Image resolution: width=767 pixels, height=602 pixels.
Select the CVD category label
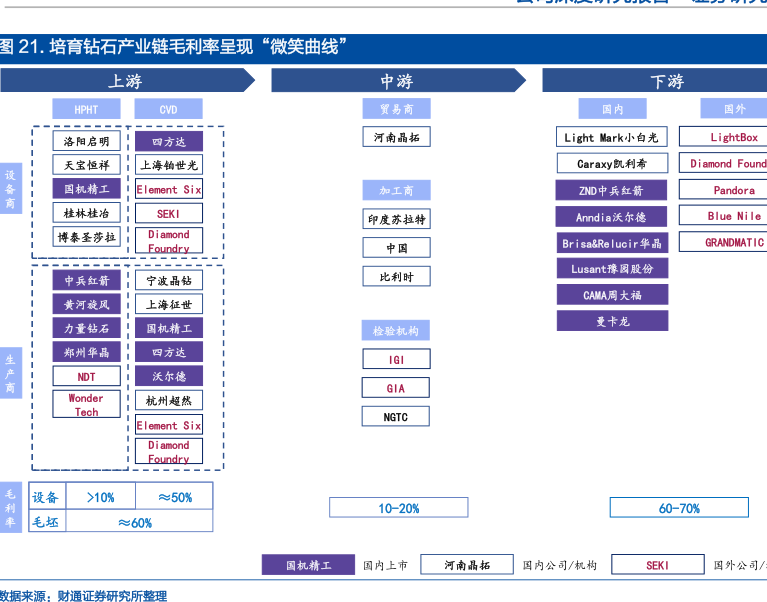[168, 109]
